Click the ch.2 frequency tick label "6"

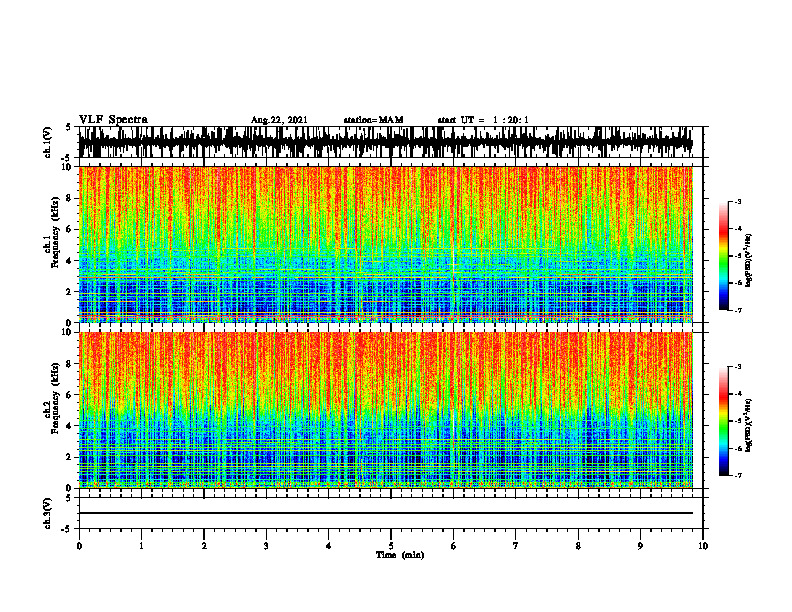[x=70, y=395]
